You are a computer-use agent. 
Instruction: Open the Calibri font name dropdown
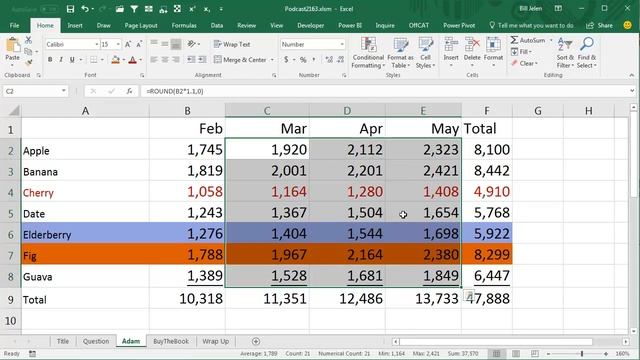[x=97, y=44]
